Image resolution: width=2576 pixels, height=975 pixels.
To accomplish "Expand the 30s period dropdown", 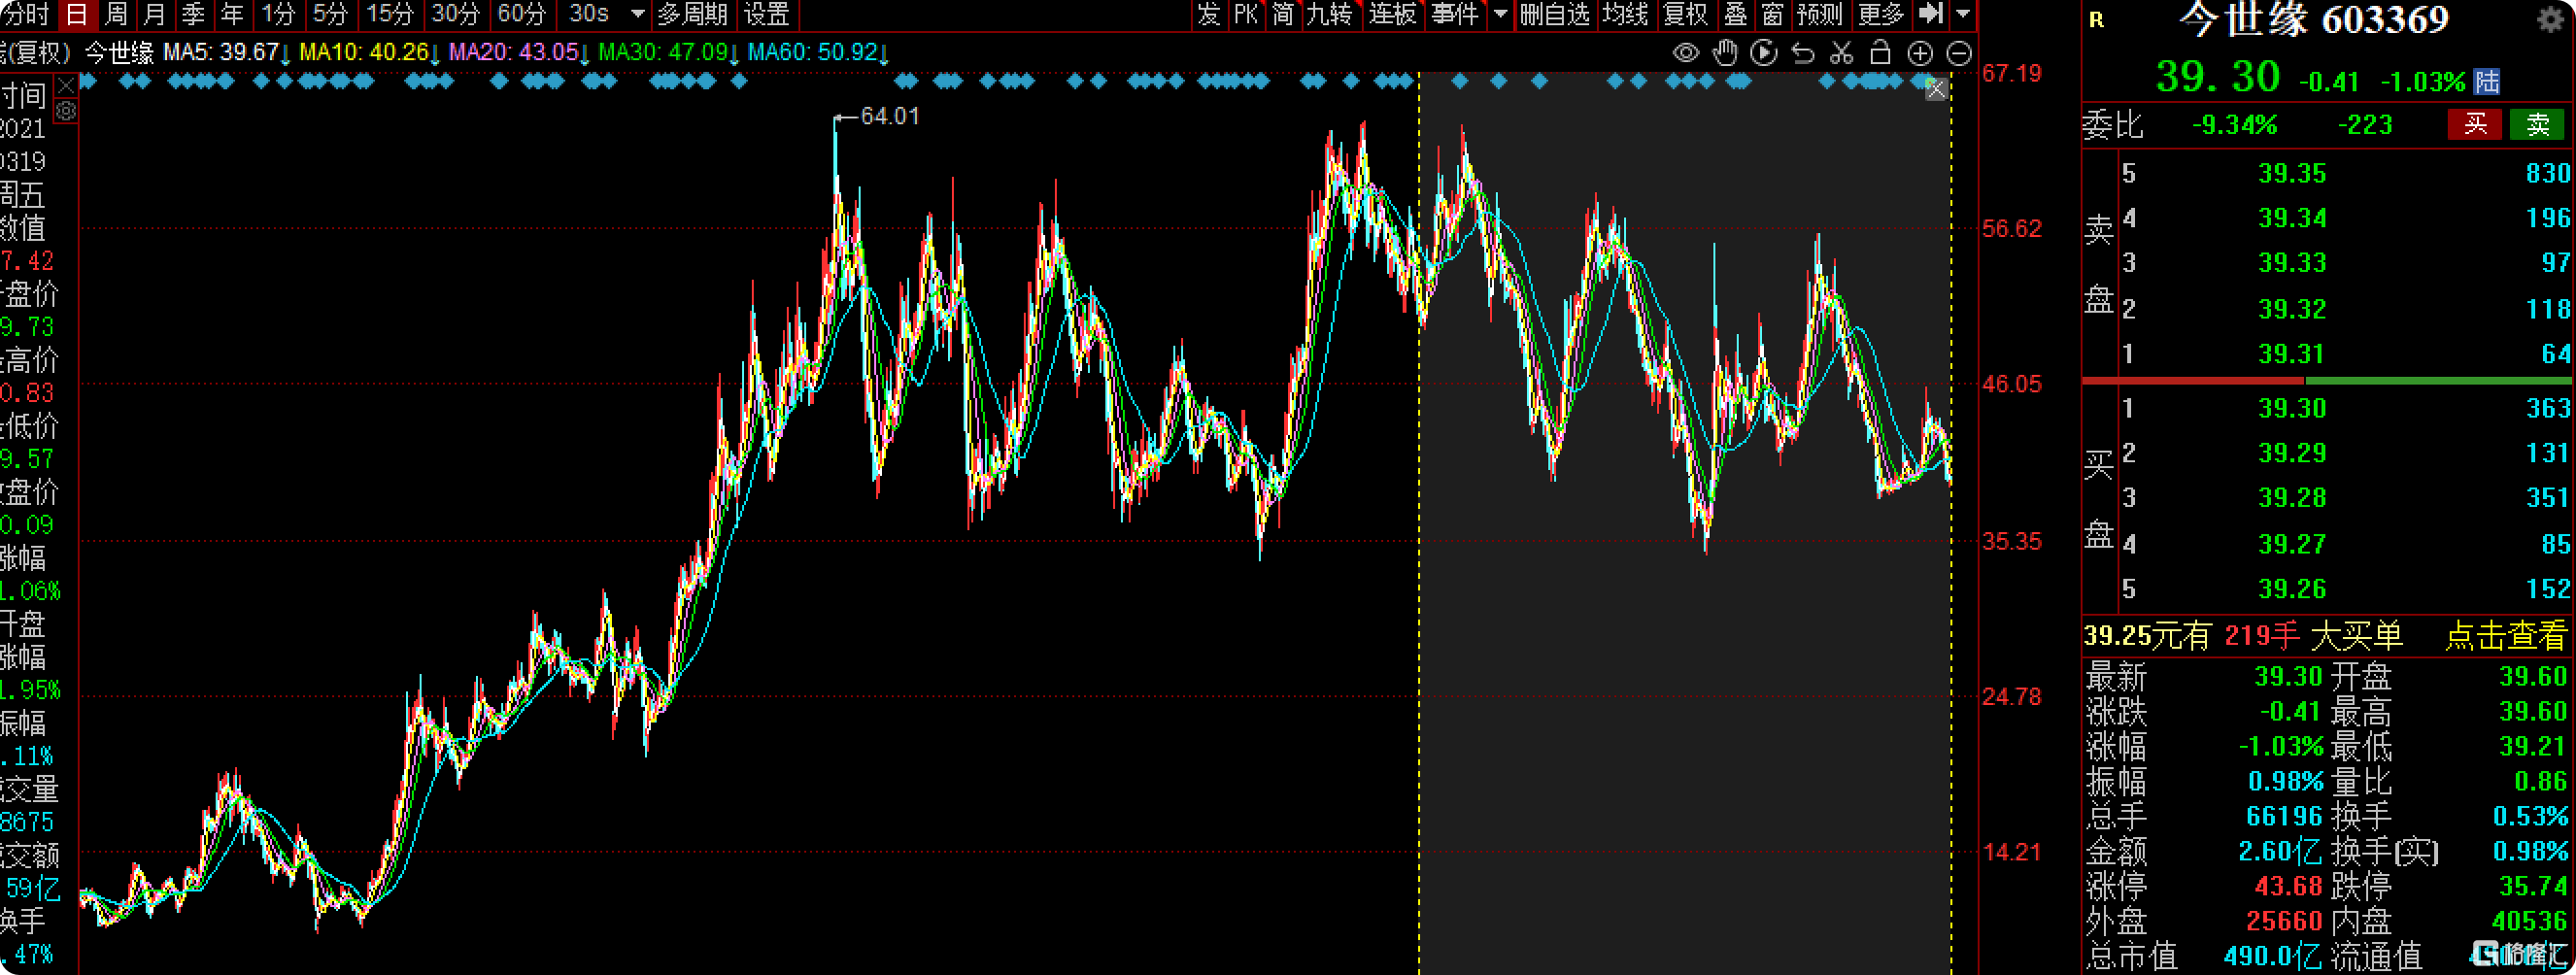I will tap(637, 14).
